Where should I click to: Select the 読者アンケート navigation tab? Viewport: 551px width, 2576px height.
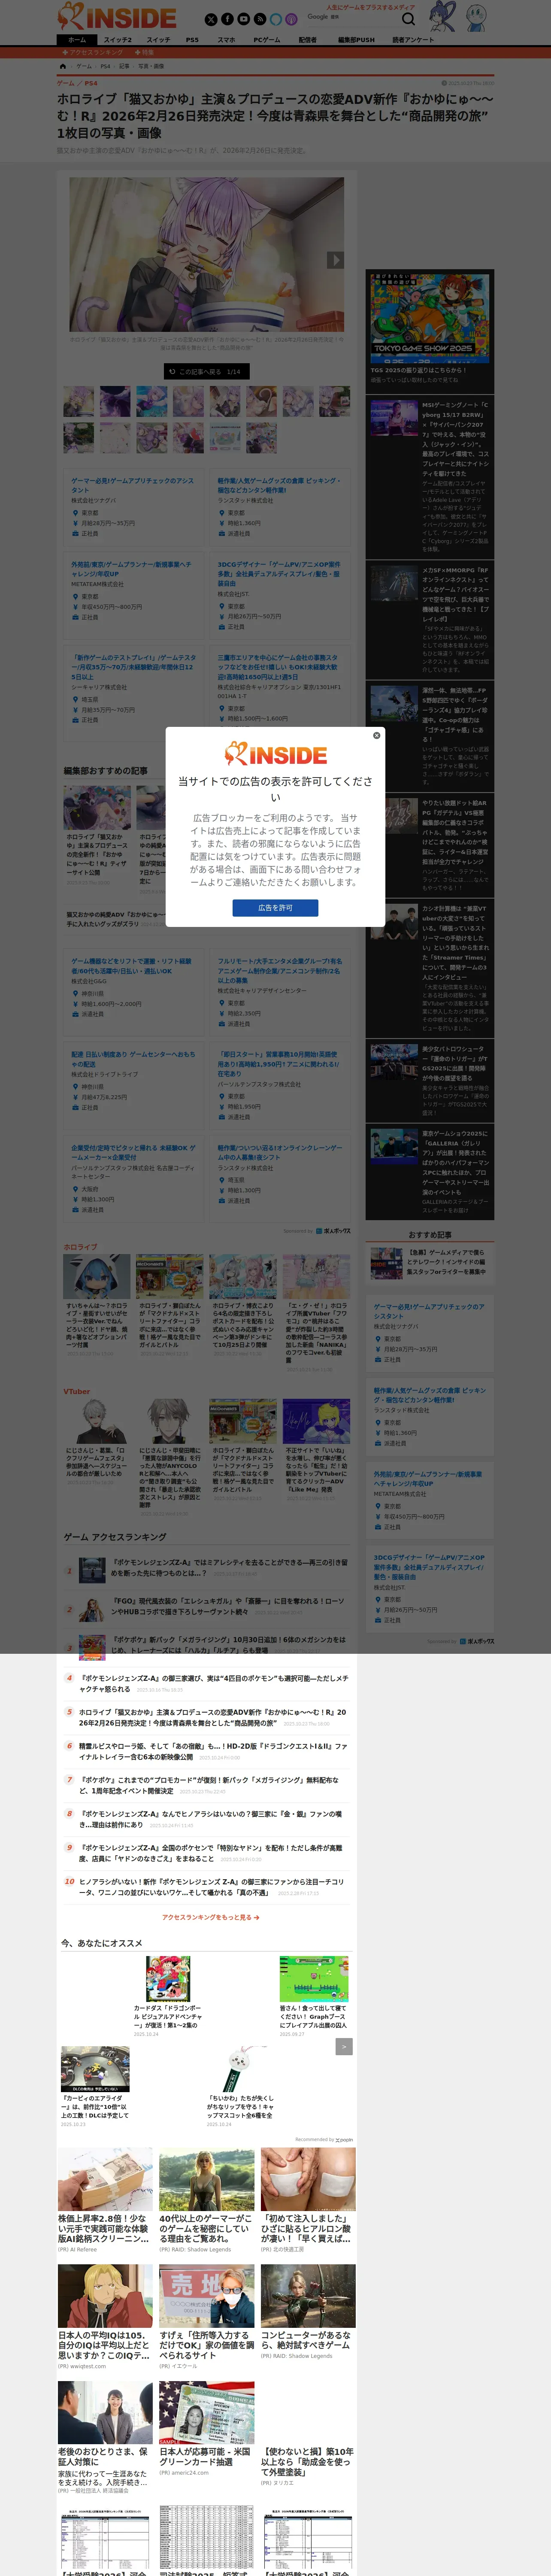pyautogui.click(x=413, y=40)
